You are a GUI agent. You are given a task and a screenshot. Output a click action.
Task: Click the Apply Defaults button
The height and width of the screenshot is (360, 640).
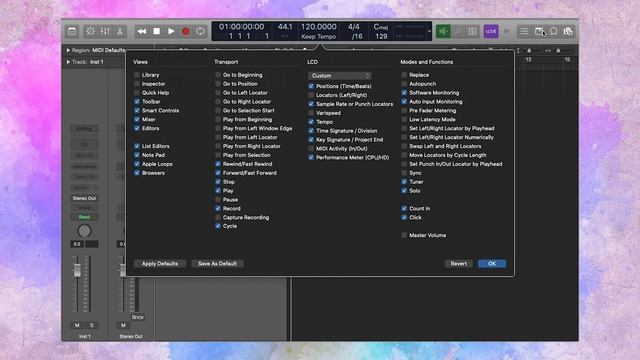point(160,264)
